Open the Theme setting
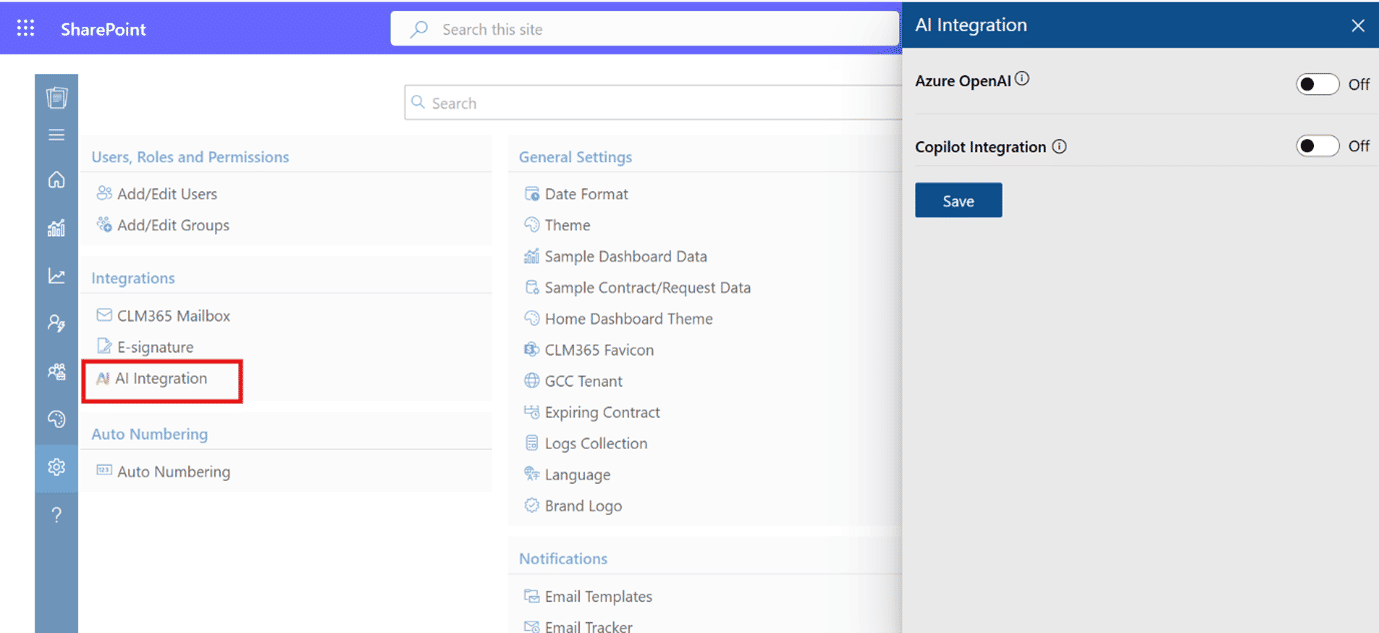The width and height of the screenshot is (1379, 633). (567, 225)
